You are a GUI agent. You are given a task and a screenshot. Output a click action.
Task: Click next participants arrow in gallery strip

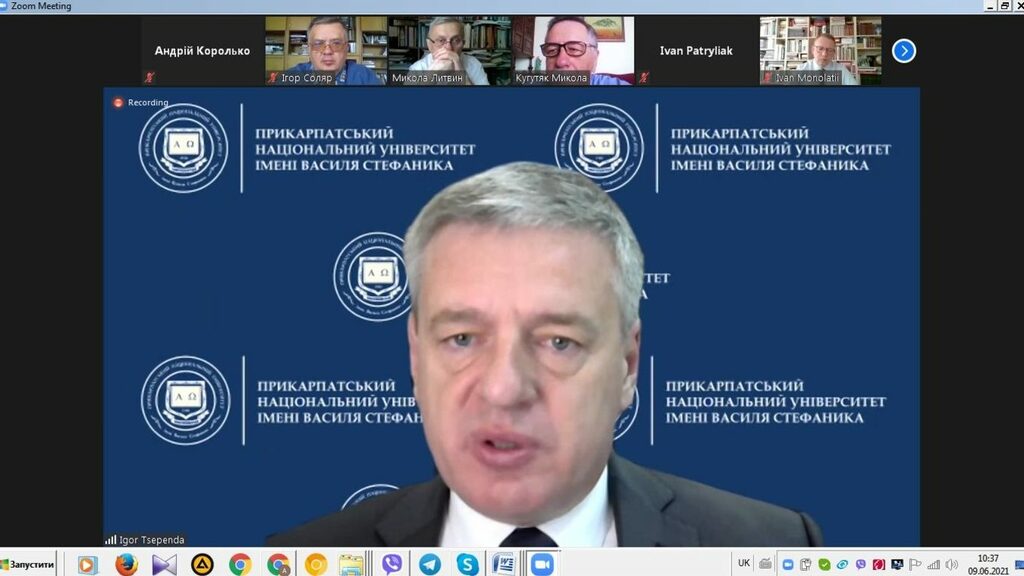(903, 51)
